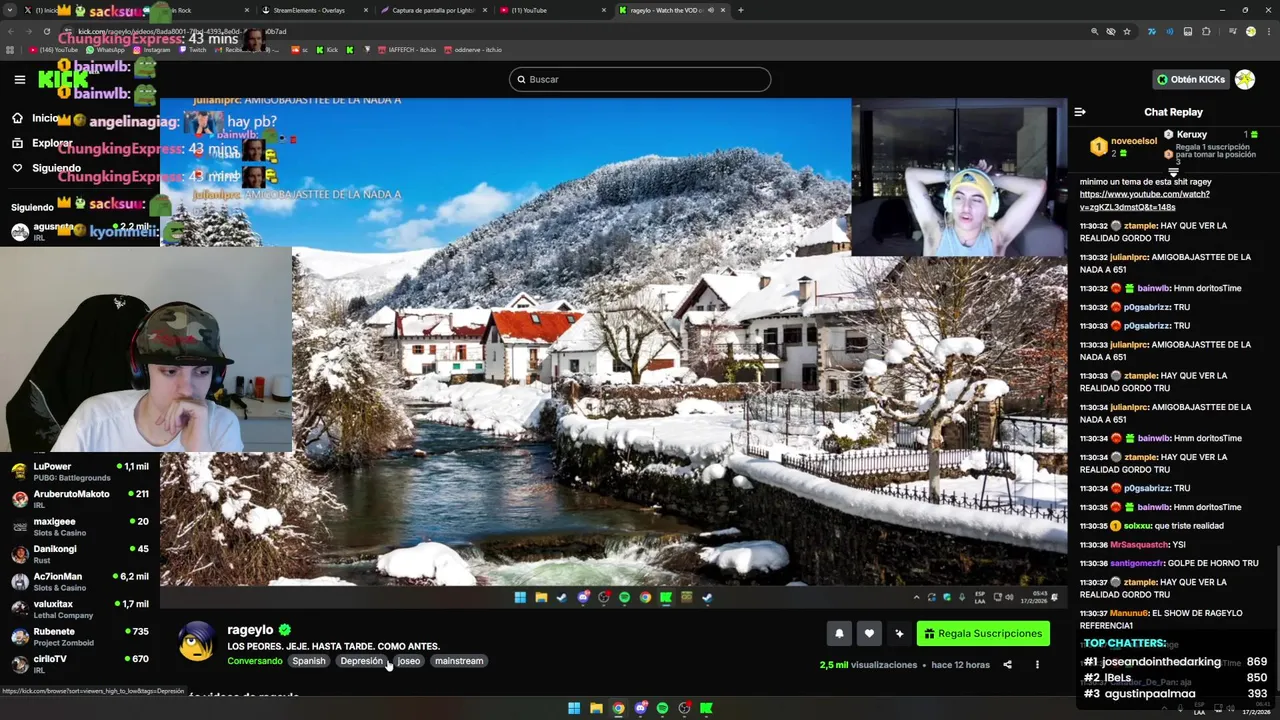Click the Spanish tag
Image resolution: width=1280 pixels, height=720 pixels.
tap(309, 661)
